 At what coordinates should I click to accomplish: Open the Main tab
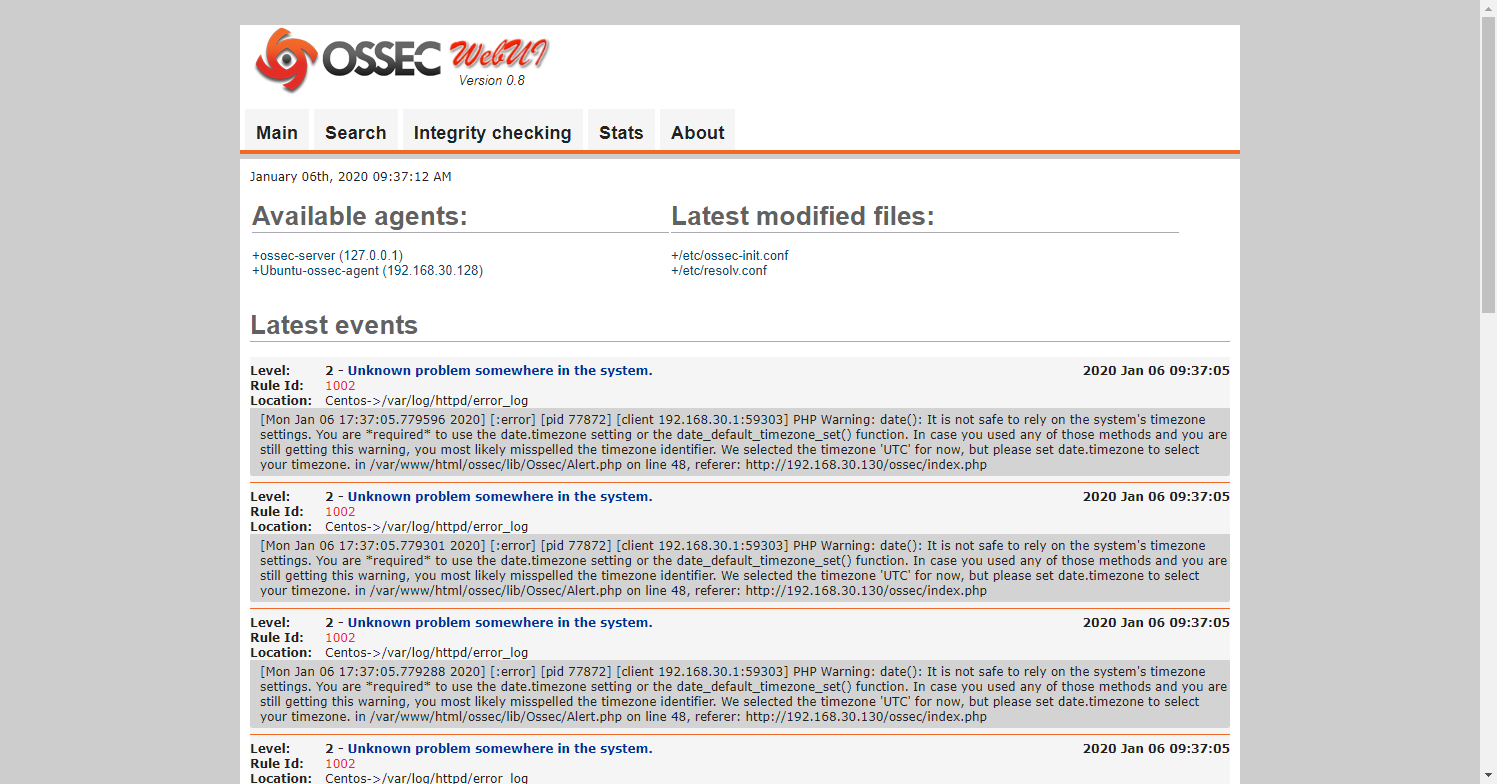[277, 132]
